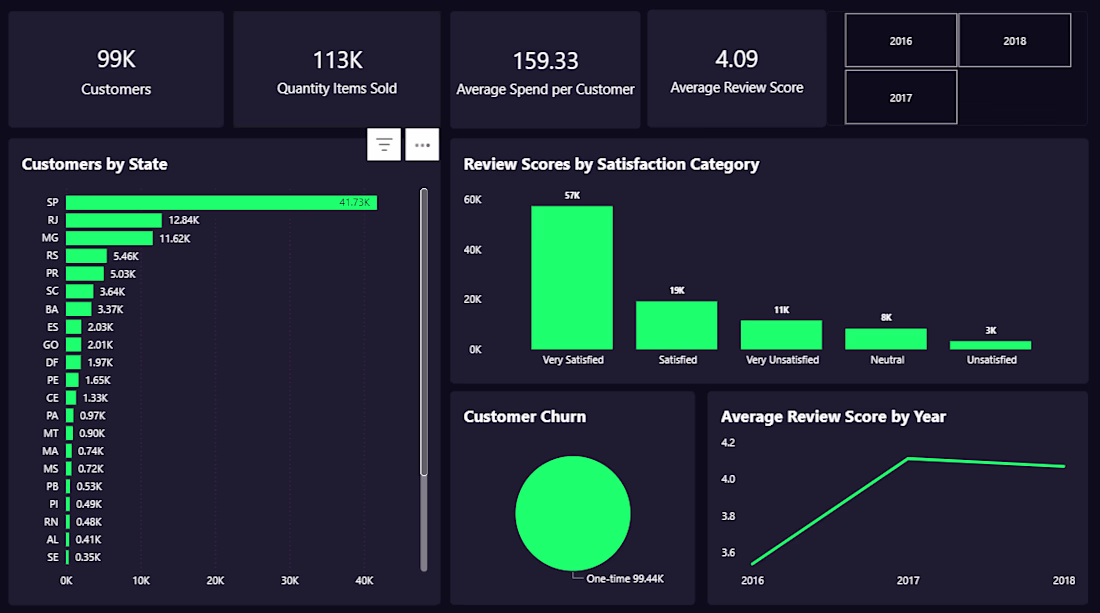Screen dimensions: 1100x613
Task: Select the 2018 year slicer tile
Action: click(1014, 41)
